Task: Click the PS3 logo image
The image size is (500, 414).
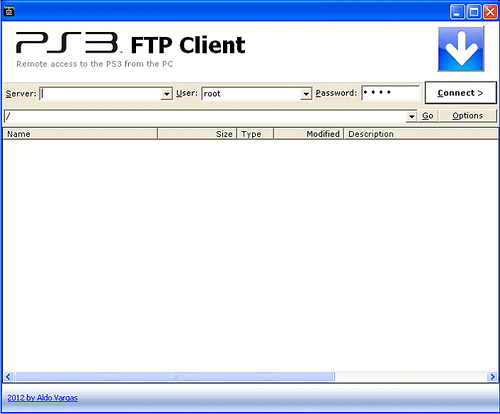Action: coord(68,43)
